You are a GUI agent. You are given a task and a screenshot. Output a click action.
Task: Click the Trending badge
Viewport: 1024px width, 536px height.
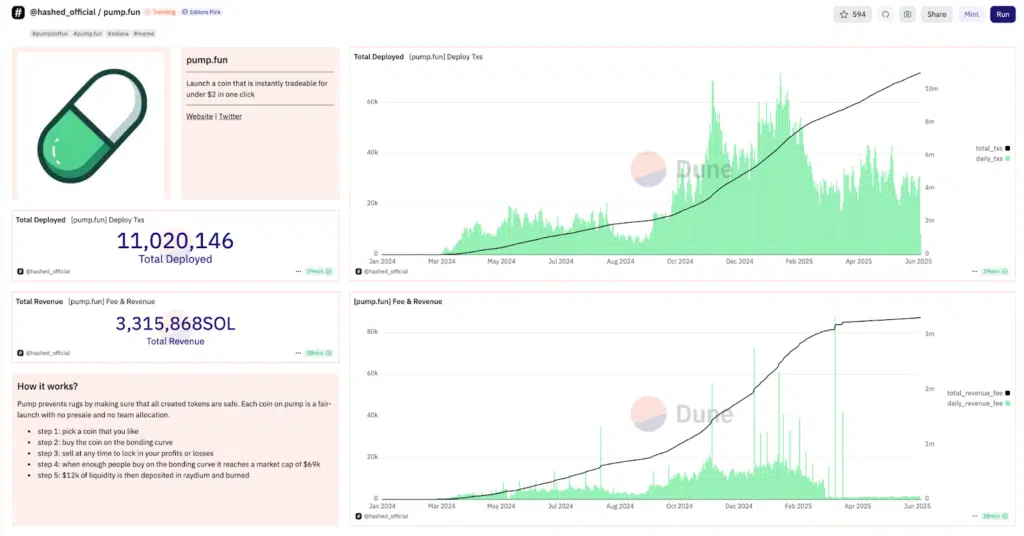[161, 12]
